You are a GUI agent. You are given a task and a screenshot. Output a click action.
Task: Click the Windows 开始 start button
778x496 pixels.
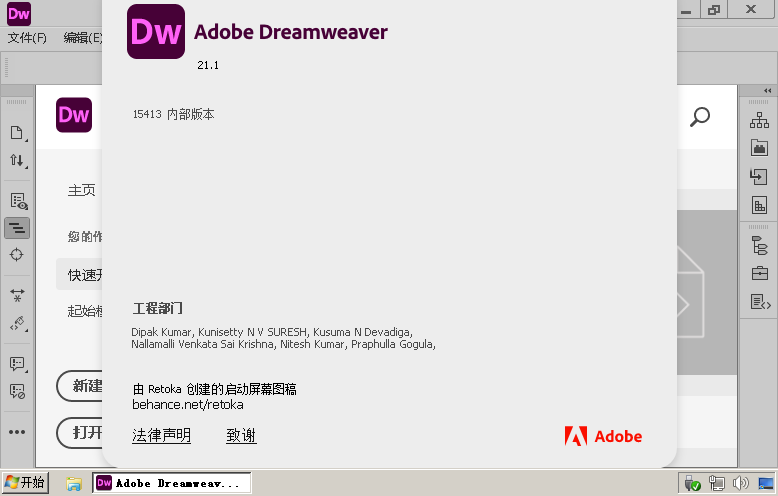click(x=25, y=483)
